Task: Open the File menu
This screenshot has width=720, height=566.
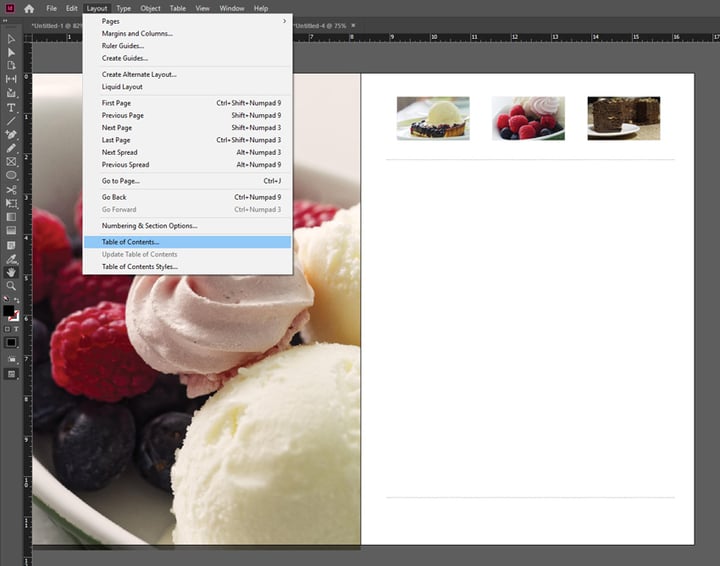Action: pyautogui.click(x=51, y=8)
